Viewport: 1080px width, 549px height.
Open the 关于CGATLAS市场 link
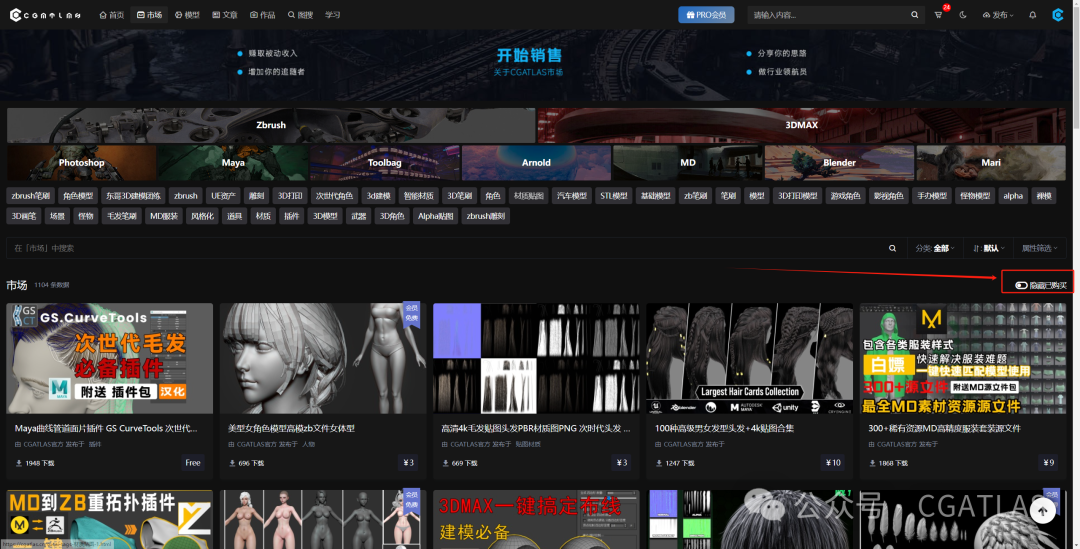[528, 72]
